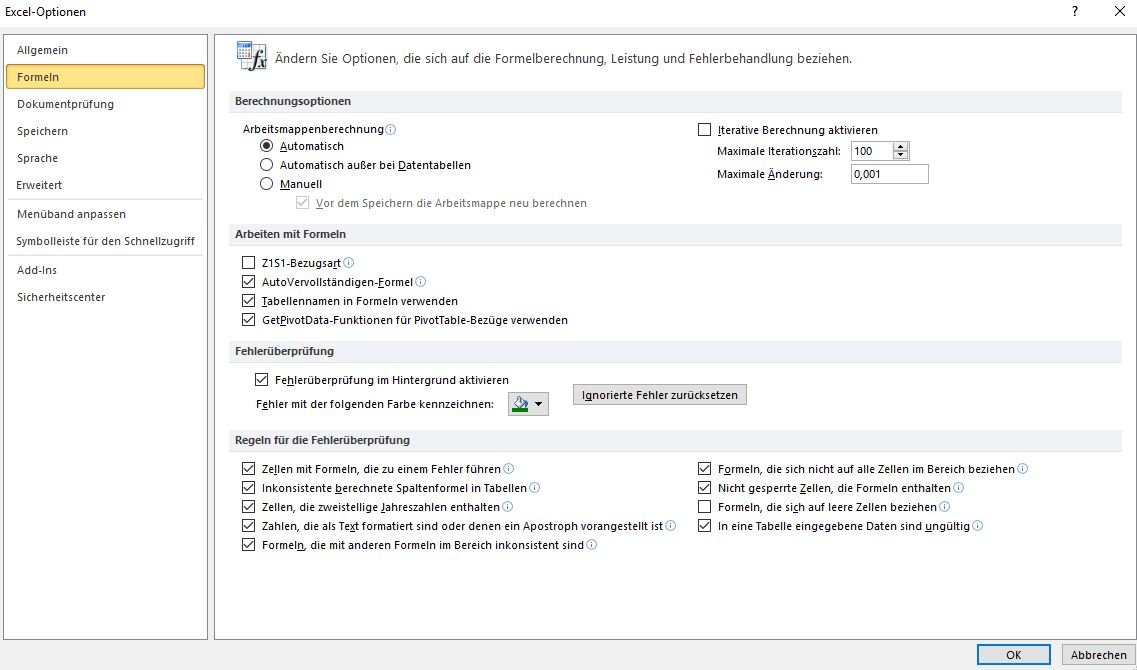Click info icon for 'nicht auf alle Zellen im Bereich' rule
This screenshot has height=670, width=1137.
pyautogui.click(x=1022, y=468)
